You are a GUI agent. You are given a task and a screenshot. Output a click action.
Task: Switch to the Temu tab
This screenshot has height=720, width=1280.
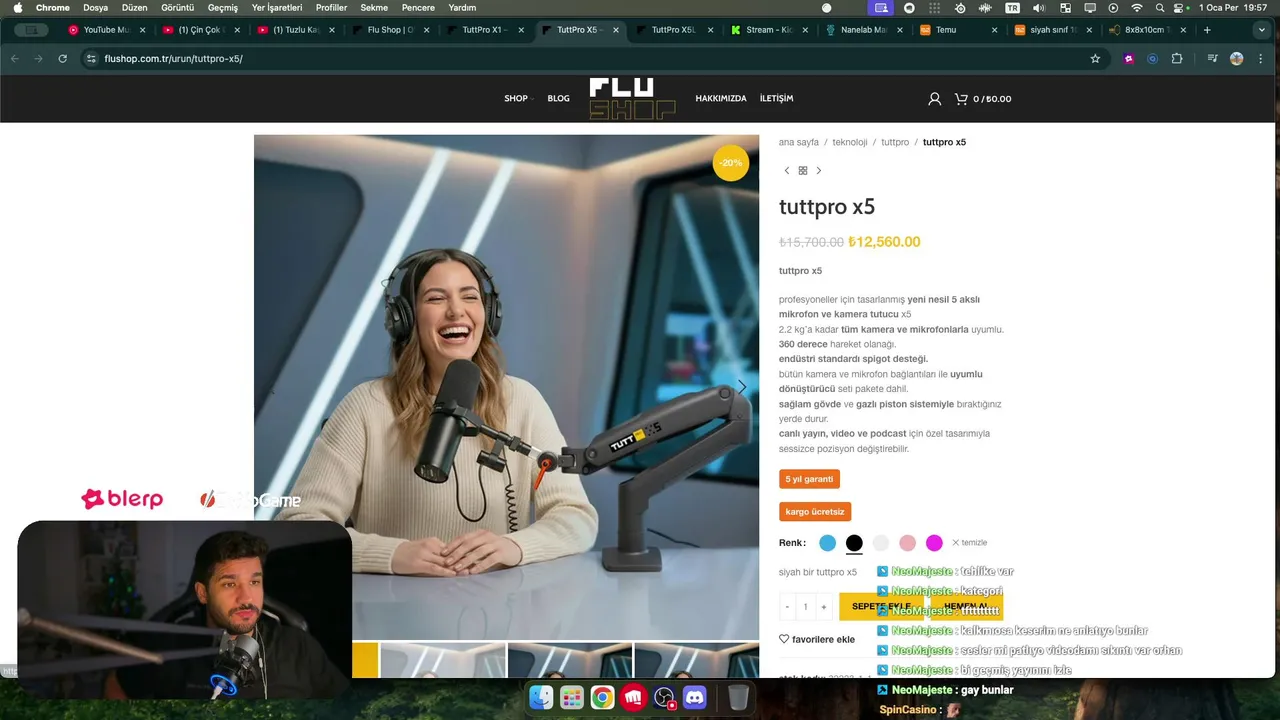[957, 30]
